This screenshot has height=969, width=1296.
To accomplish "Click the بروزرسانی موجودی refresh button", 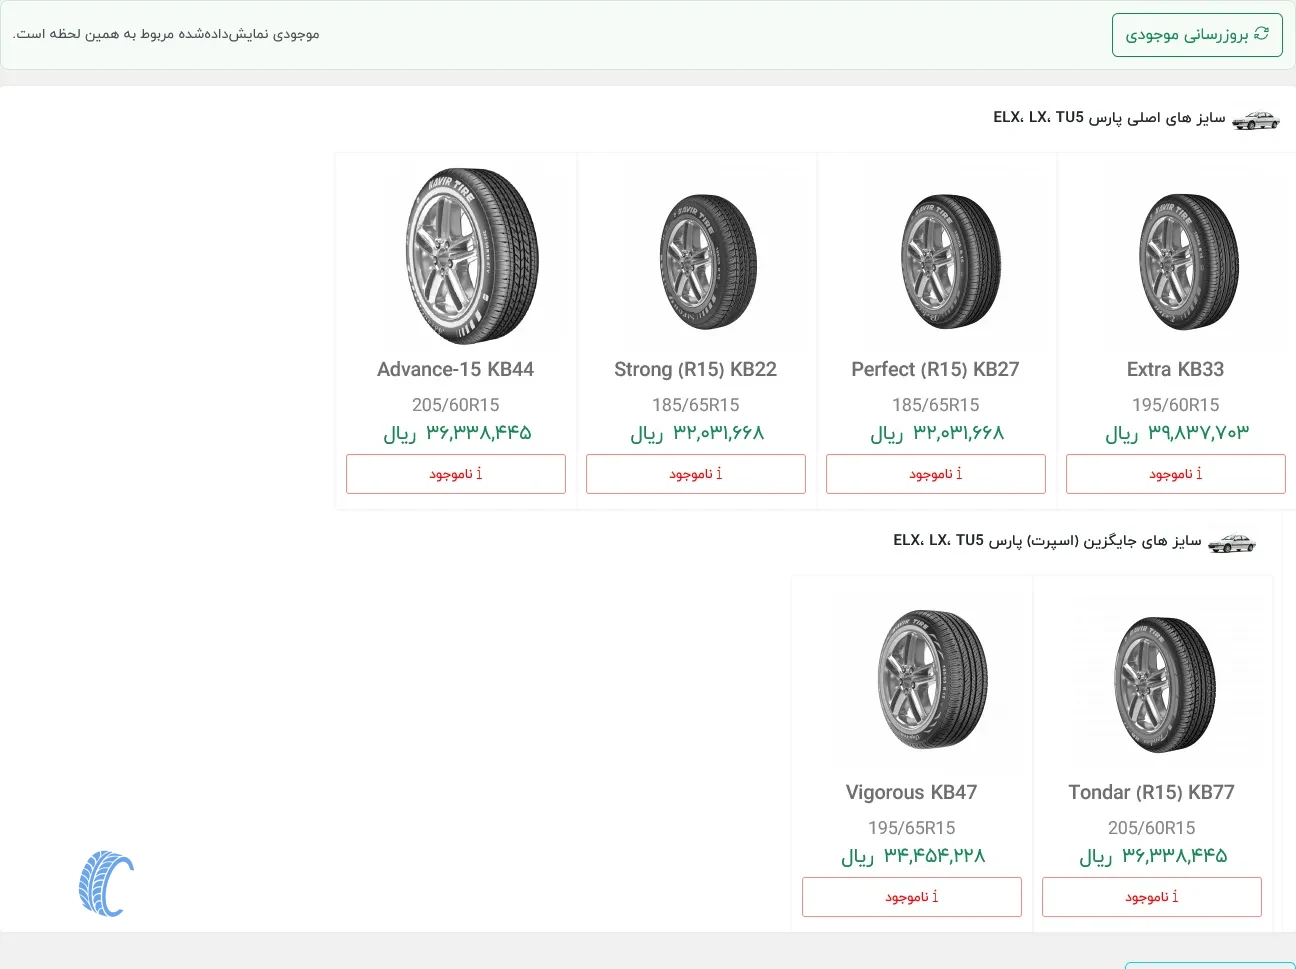I will tap(1197, 35).
